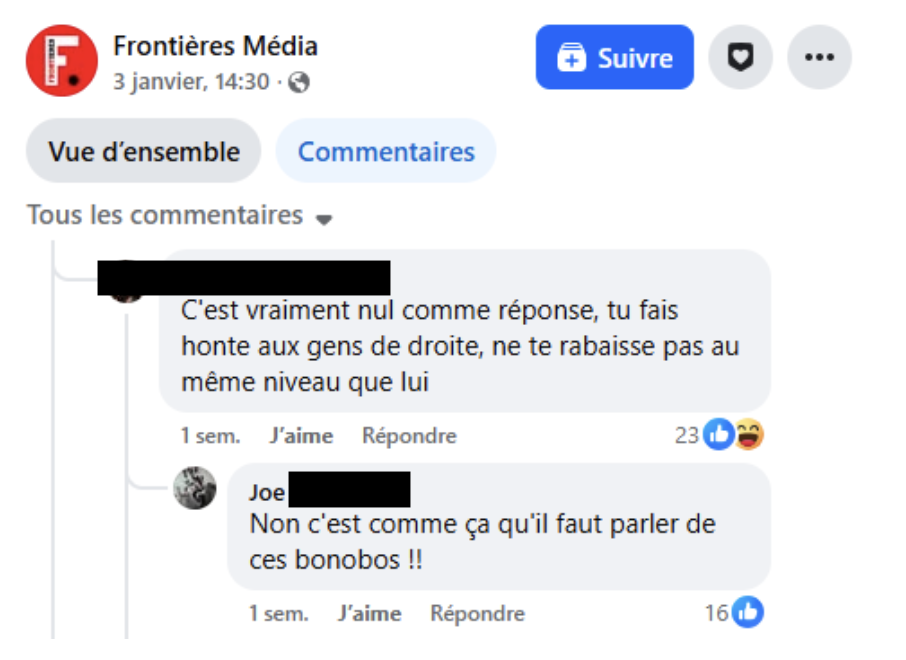906x660 pixels.
Task: Select the Commentaires tab
Action: click(x=386, y=152)
